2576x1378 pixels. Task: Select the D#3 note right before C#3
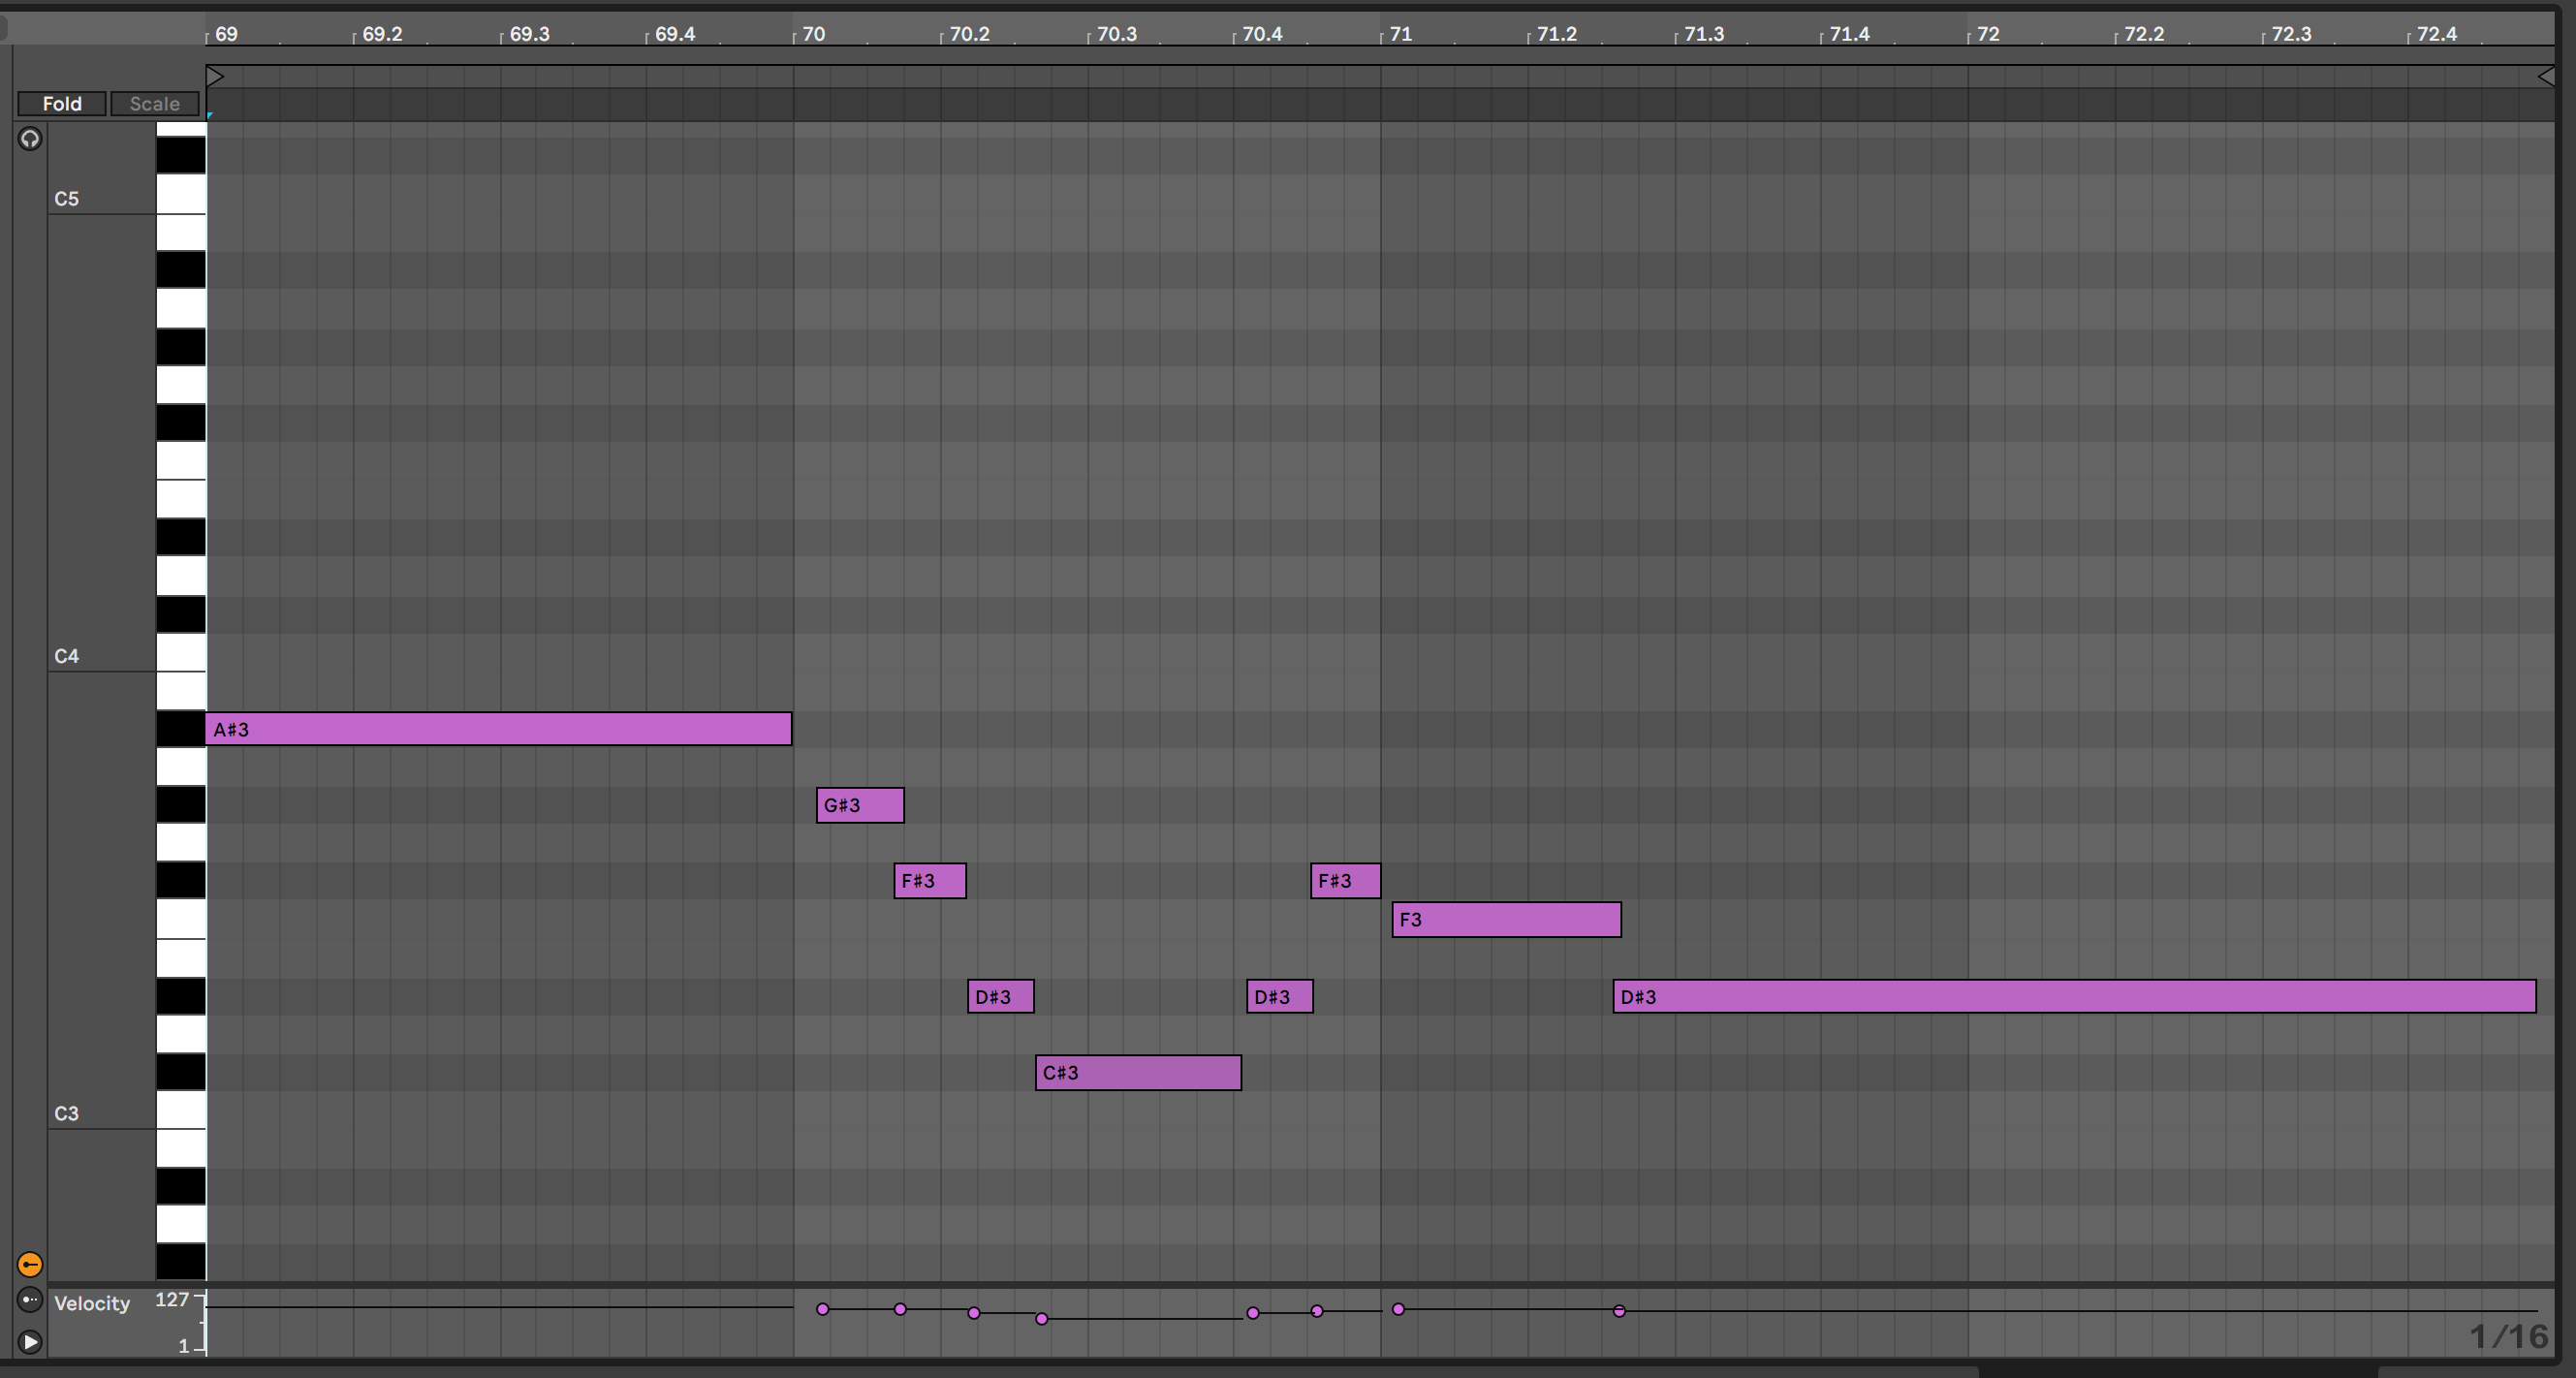click(1001, 997)
